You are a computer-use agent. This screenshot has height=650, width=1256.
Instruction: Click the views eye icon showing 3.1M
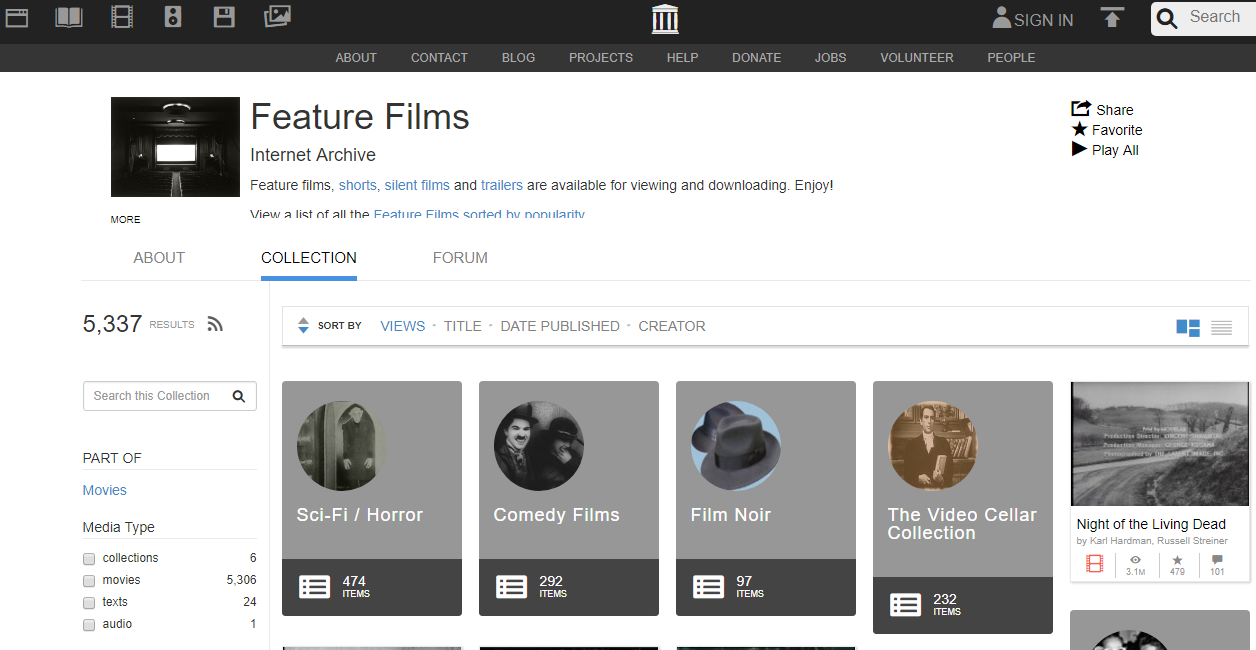1135,560
